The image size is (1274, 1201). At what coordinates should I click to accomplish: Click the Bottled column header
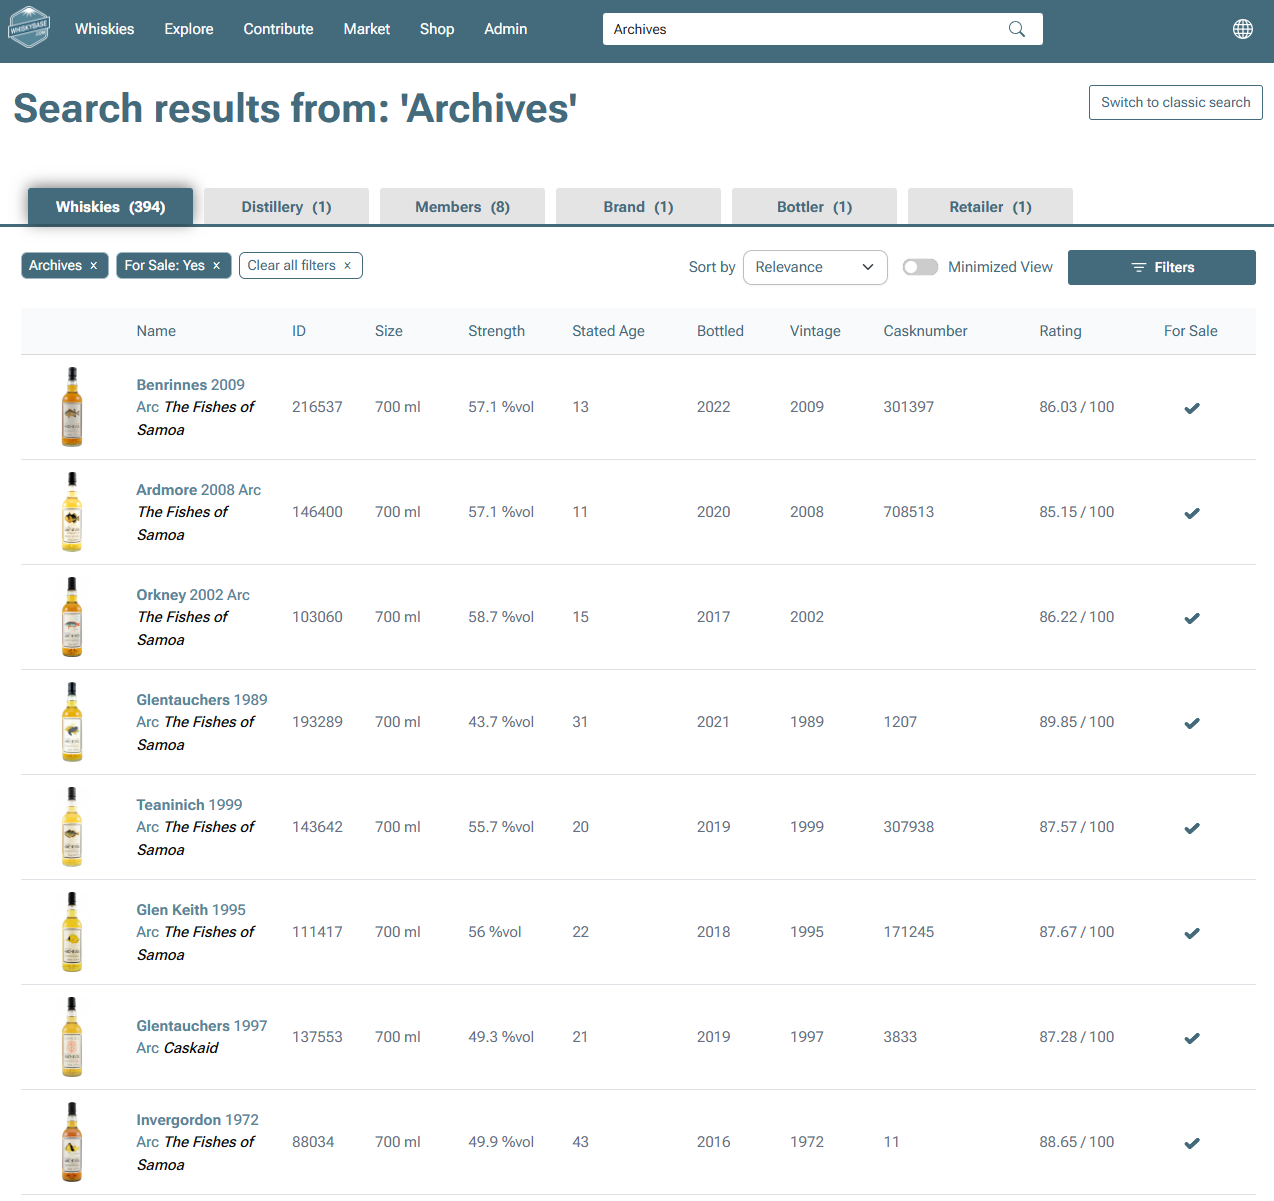(720, 331)
